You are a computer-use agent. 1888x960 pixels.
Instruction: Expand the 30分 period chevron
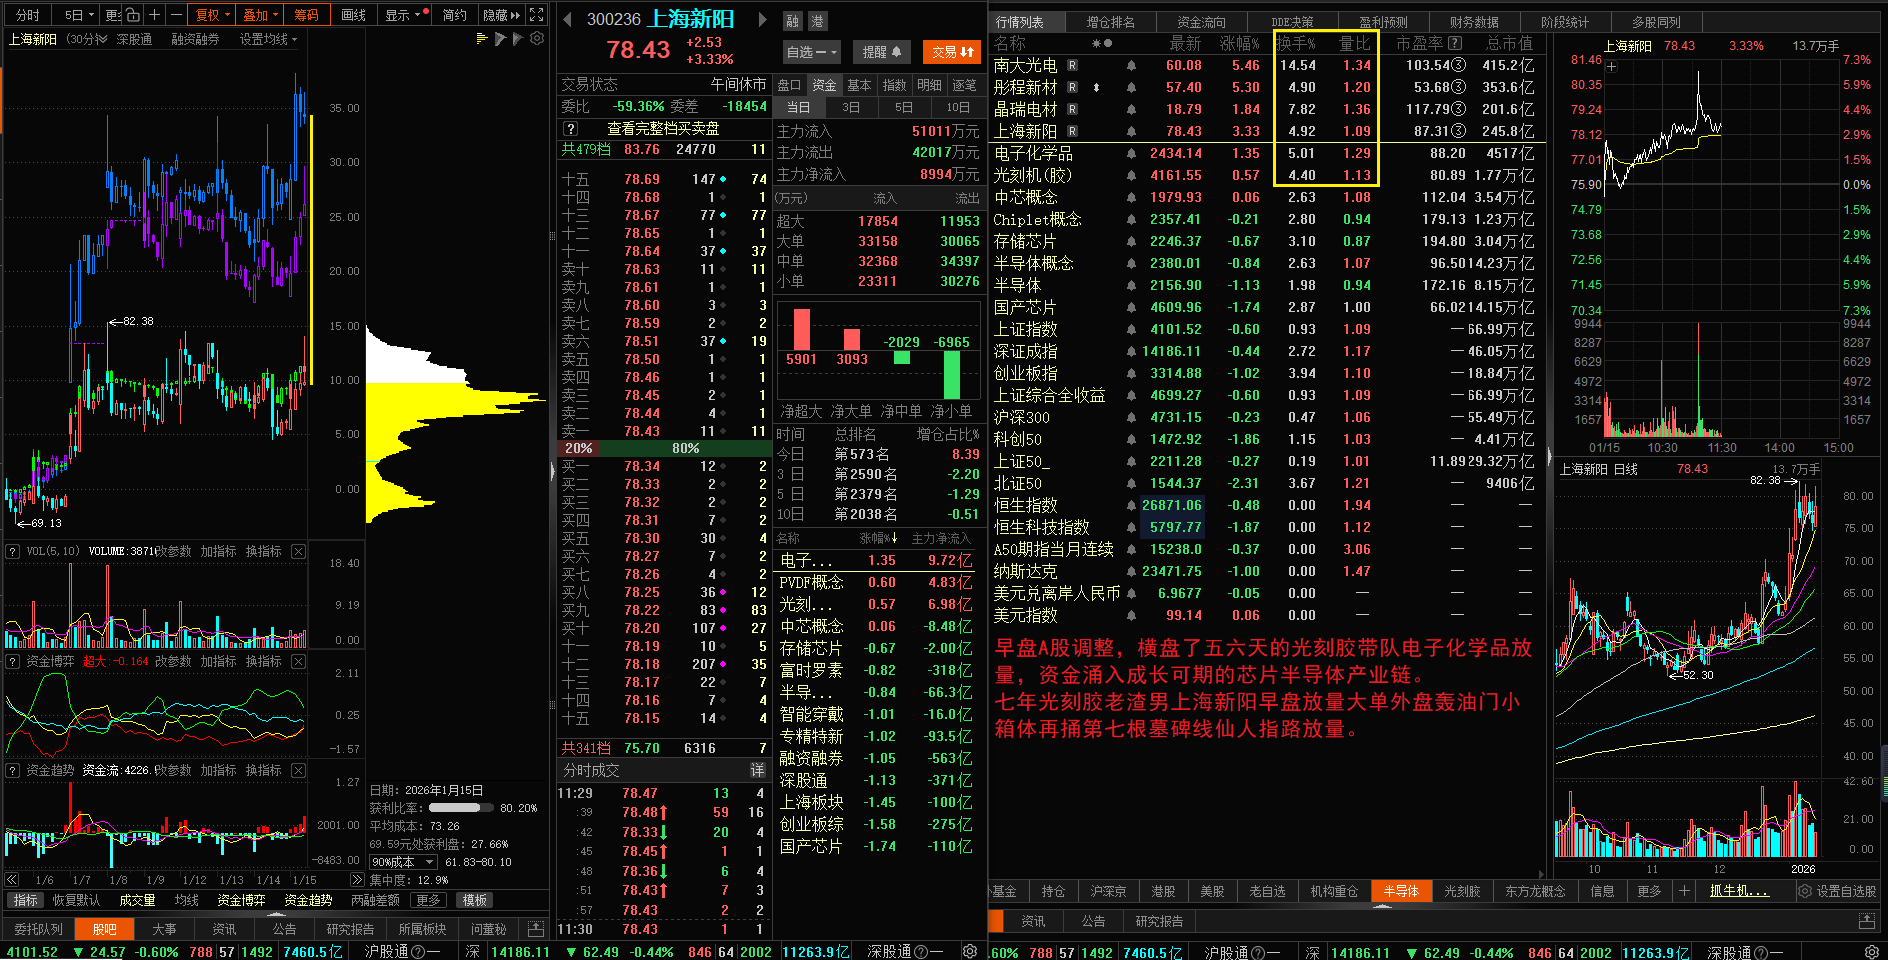coord(101,39)
